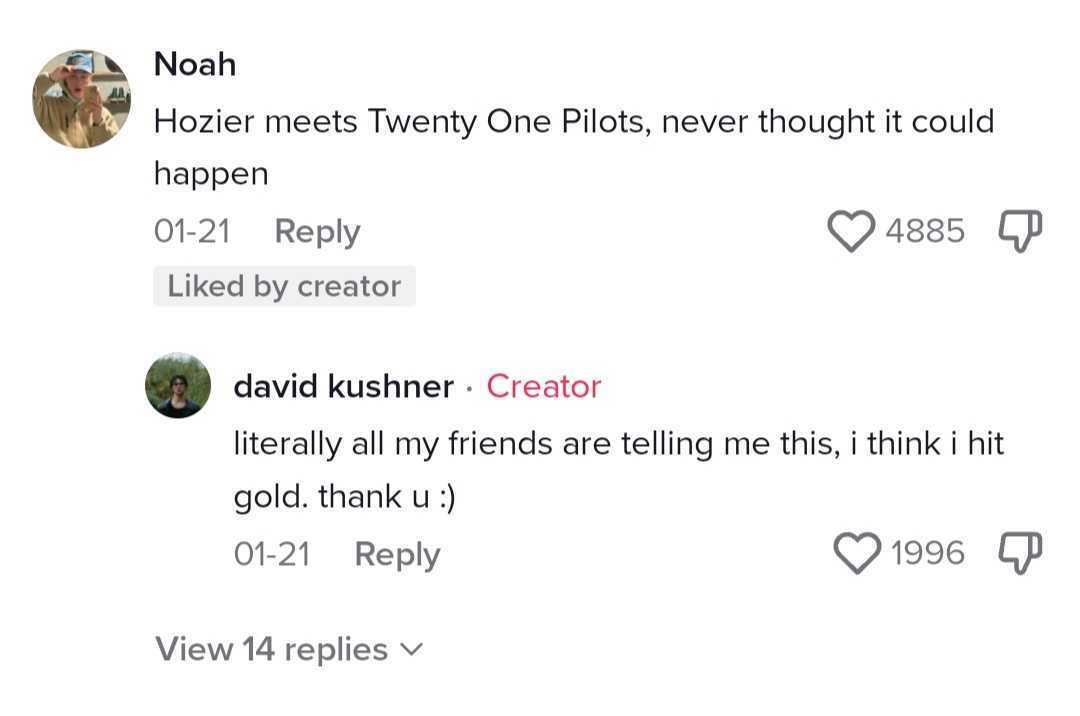Click the 1996 like count
This screenshot has height=716, width=1080.
tap(927, 553)
